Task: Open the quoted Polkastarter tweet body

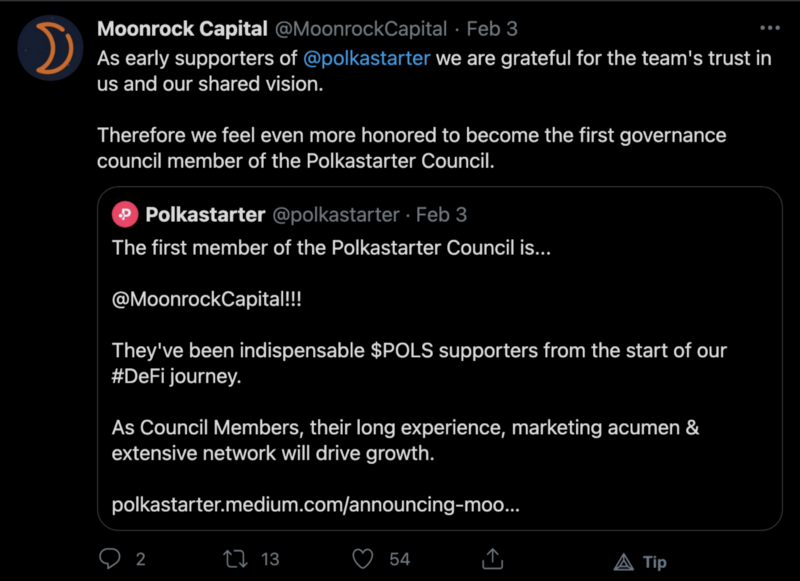Action: click(x=440, y=358)
